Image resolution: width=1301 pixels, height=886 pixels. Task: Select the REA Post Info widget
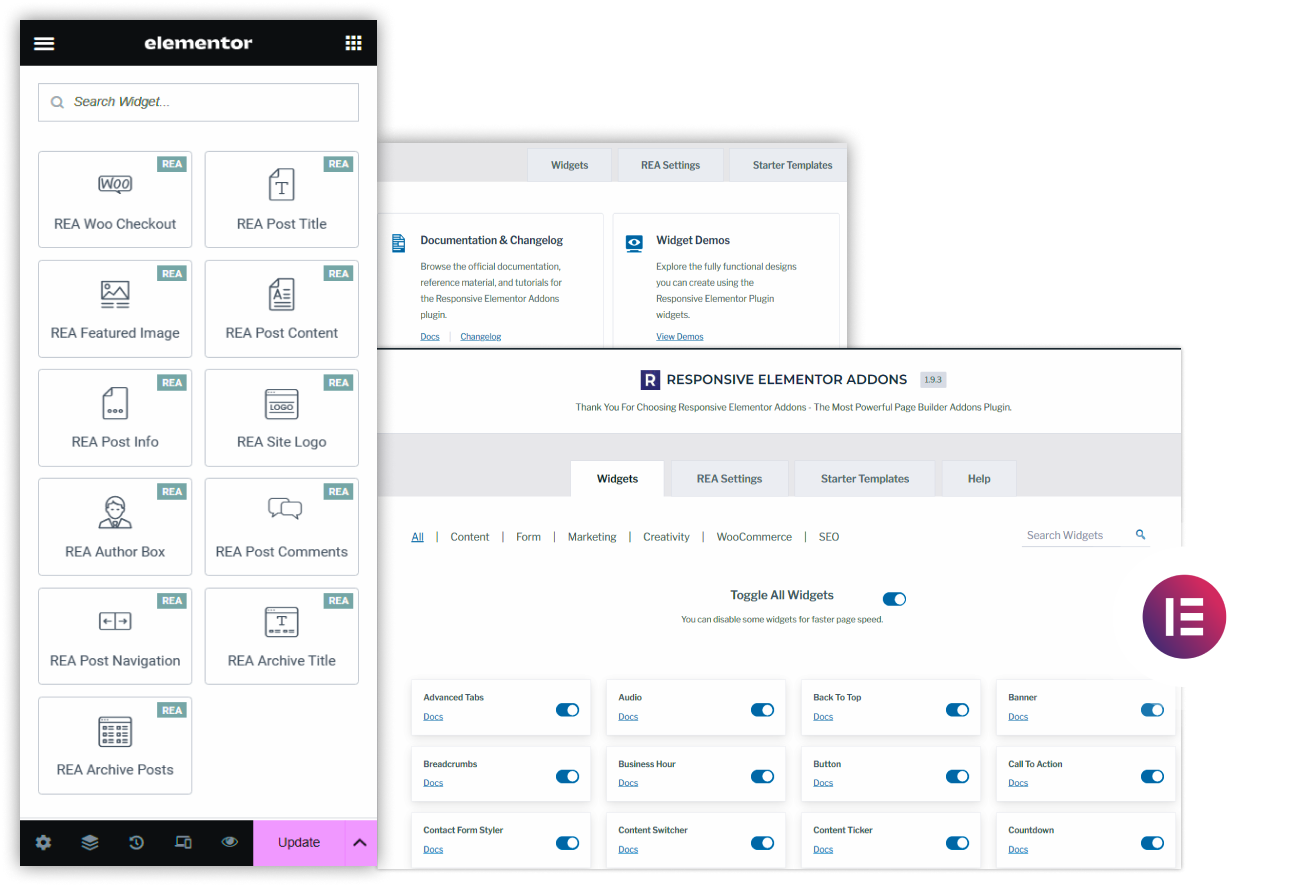(115, 418)
